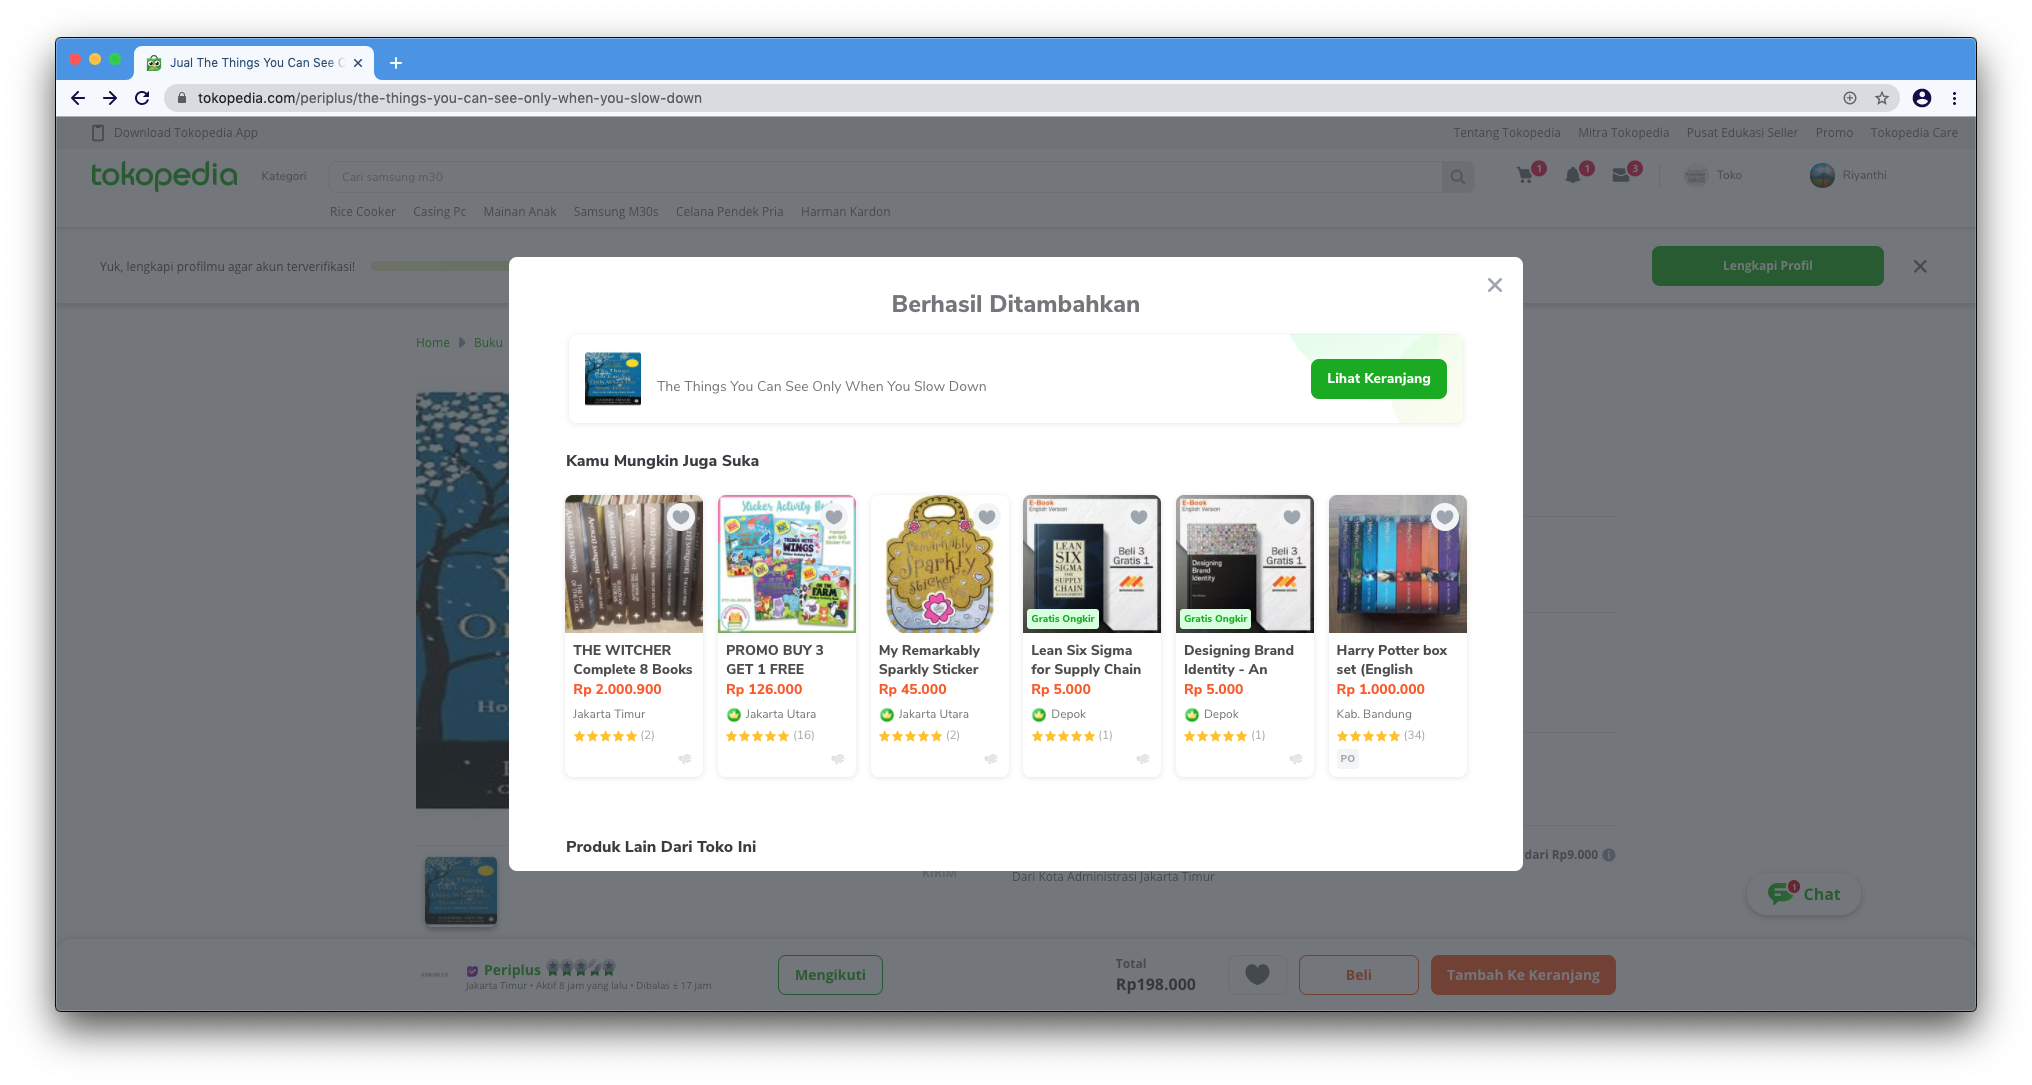Open Pusat Edukasi Seller link
Screen dimensions: 2032x1085
pos(1742,133)
